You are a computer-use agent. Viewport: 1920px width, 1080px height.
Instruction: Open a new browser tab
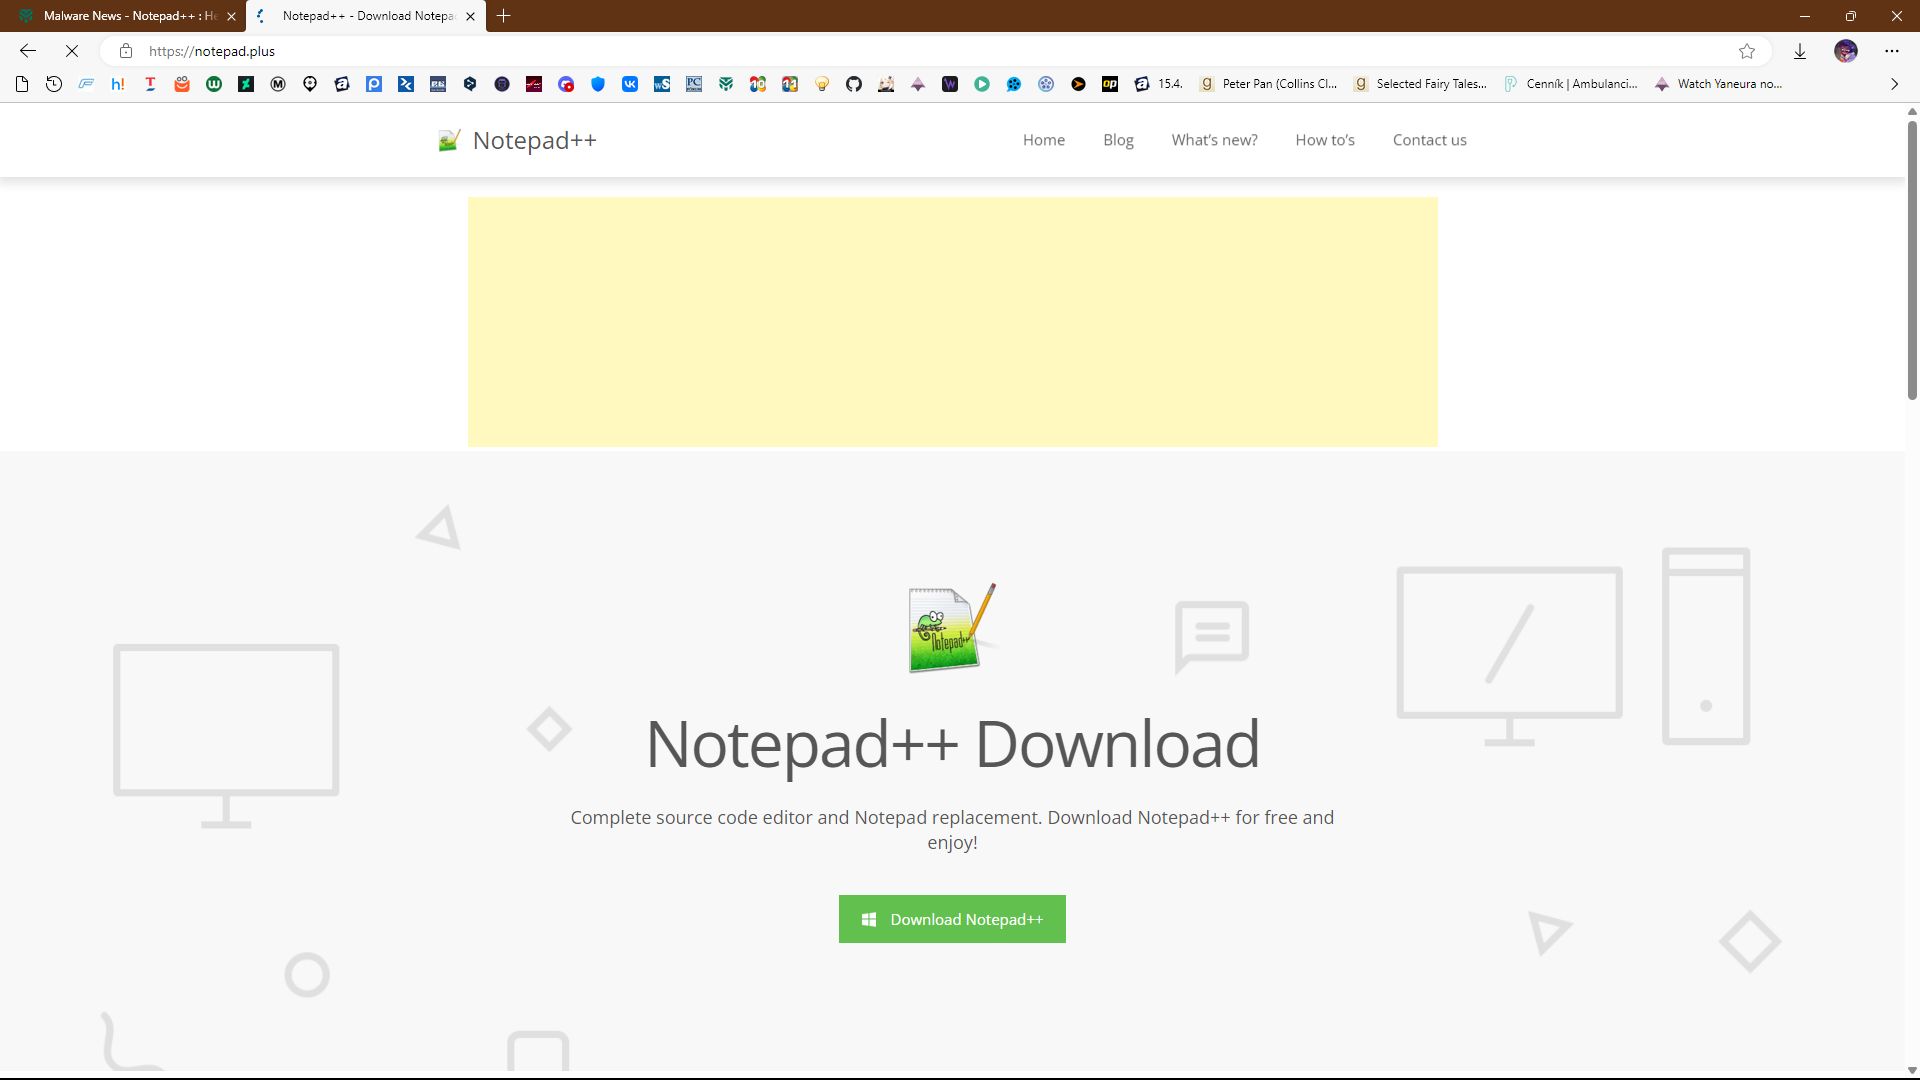[504, 16]
